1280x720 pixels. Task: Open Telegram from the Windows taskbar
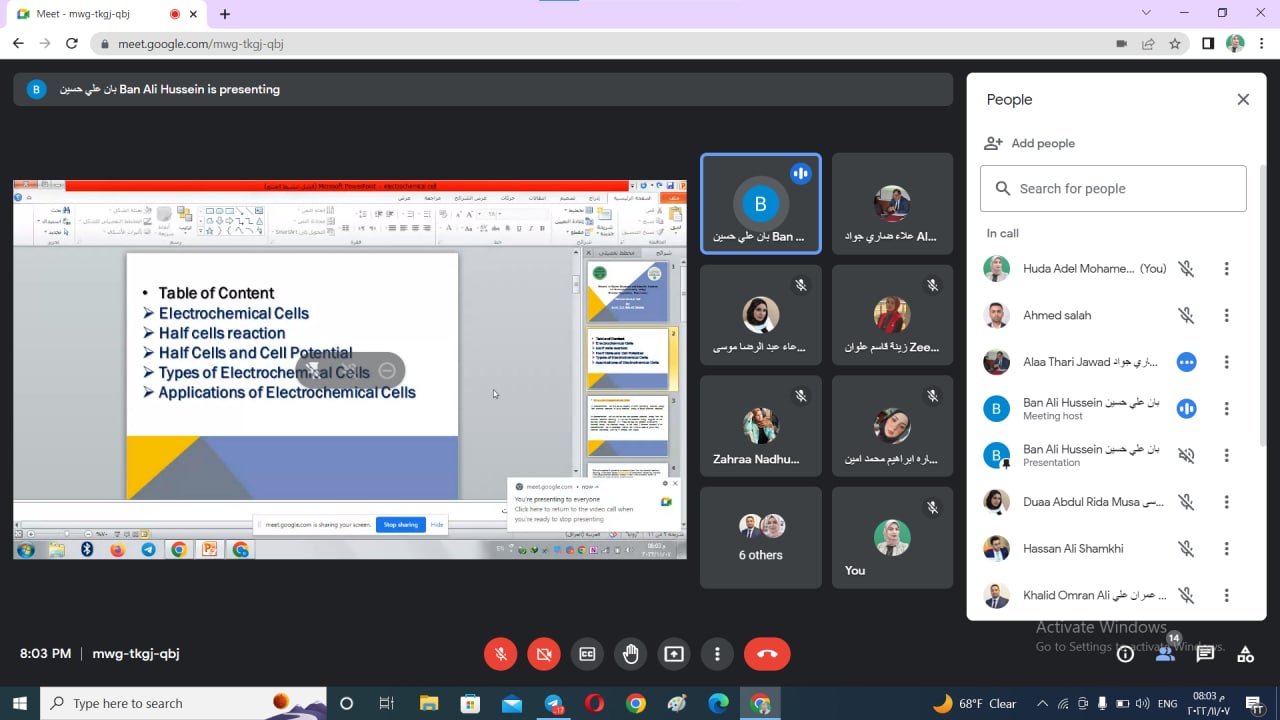click(554, 704)
